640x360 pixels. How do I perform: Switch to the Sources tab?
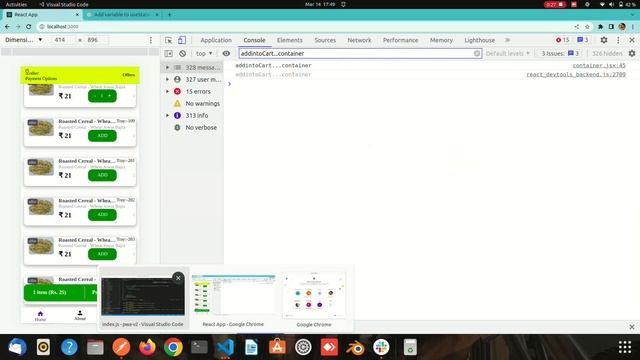[325, 40]
